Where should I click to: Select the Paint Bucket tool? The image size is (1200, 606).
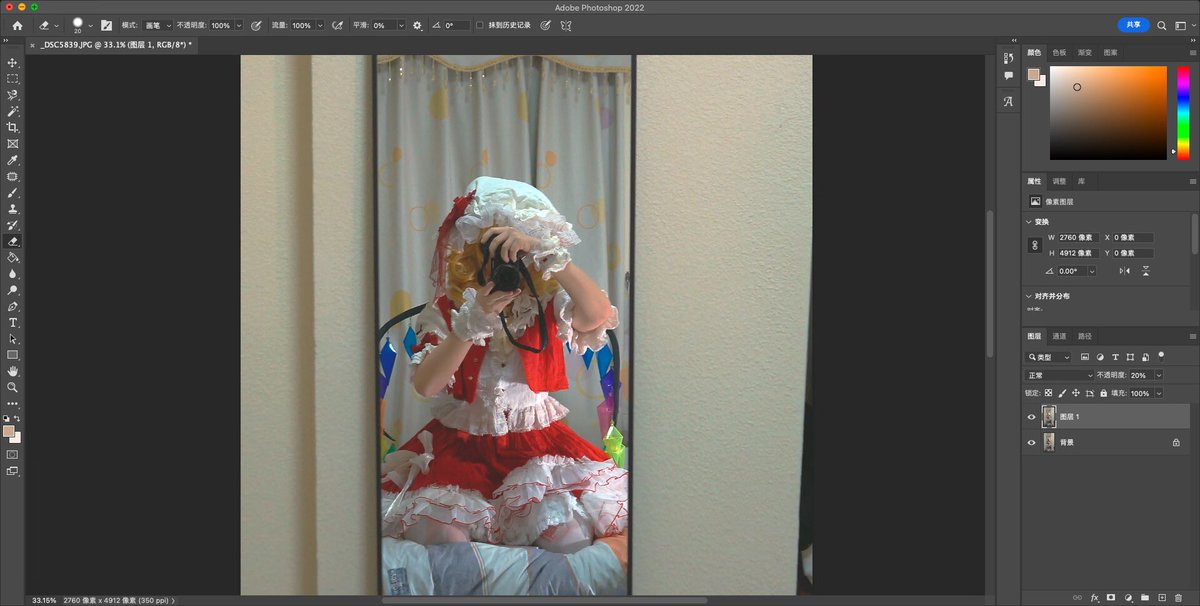[x=13, y=257]
